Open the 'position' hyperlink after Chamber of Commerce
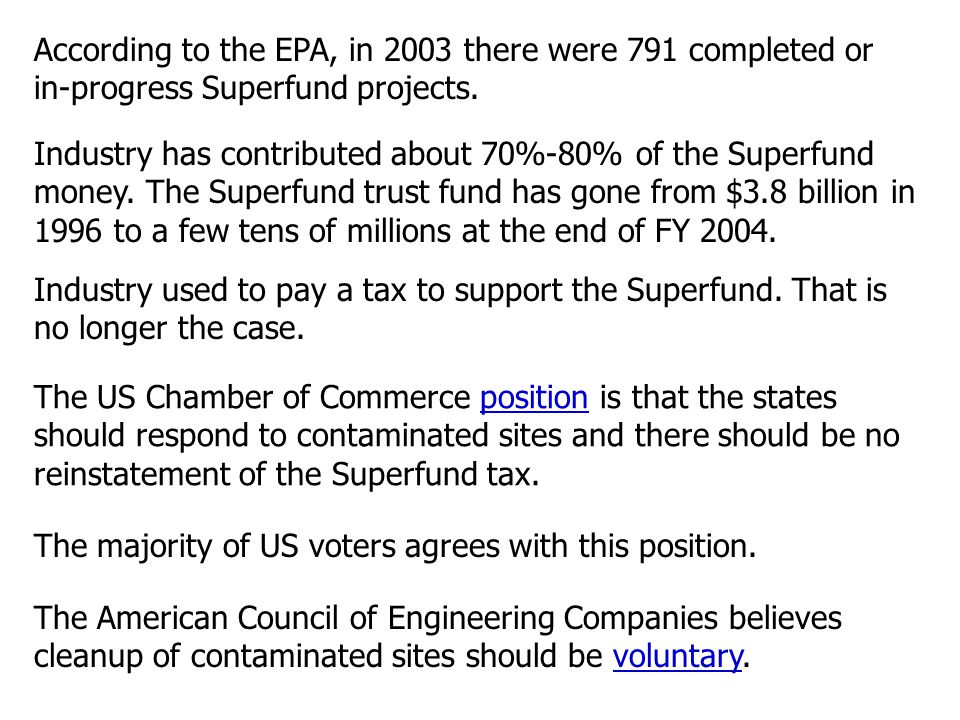 534,398
